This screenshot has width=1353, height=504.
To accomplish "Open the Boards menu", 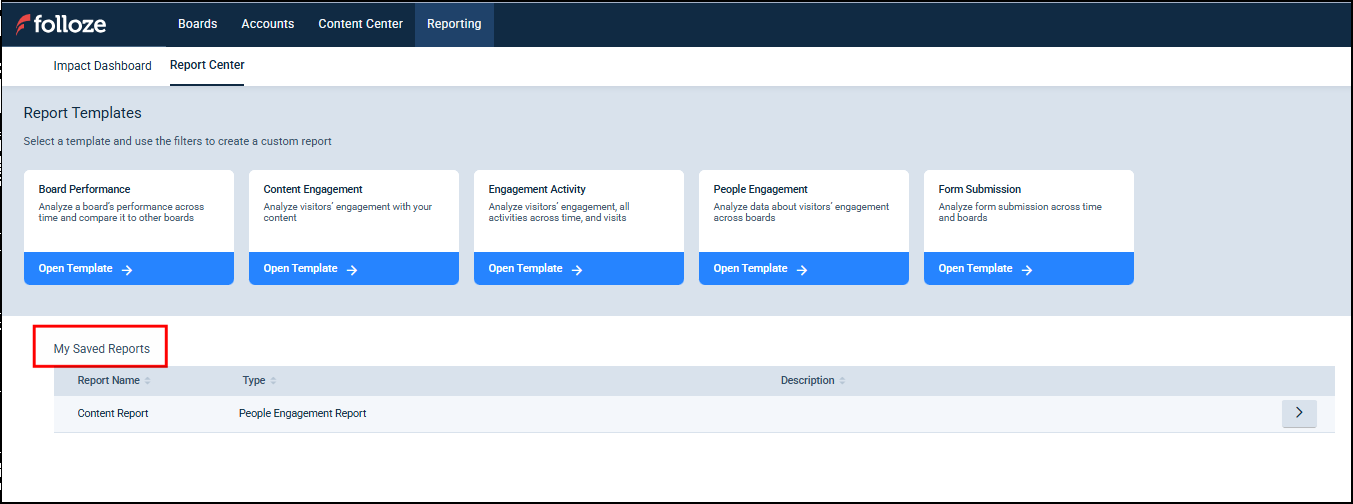I will [x=197, y=24].
